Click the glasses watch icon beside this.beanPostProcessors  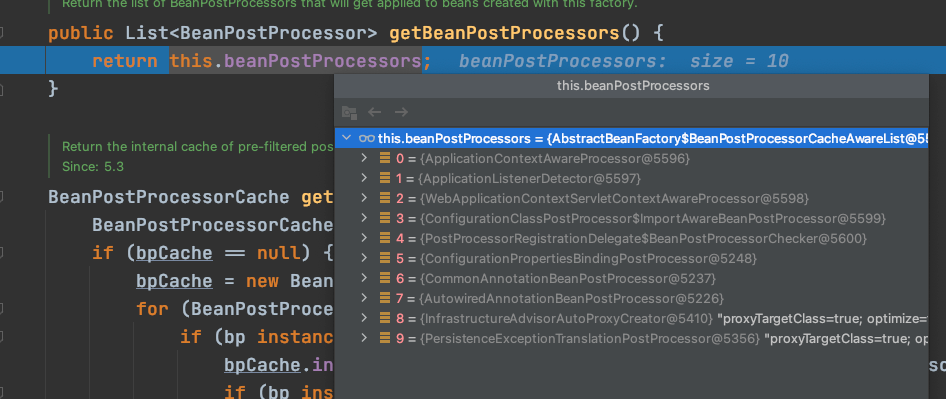pyautogui.click(x=367, y=138)
